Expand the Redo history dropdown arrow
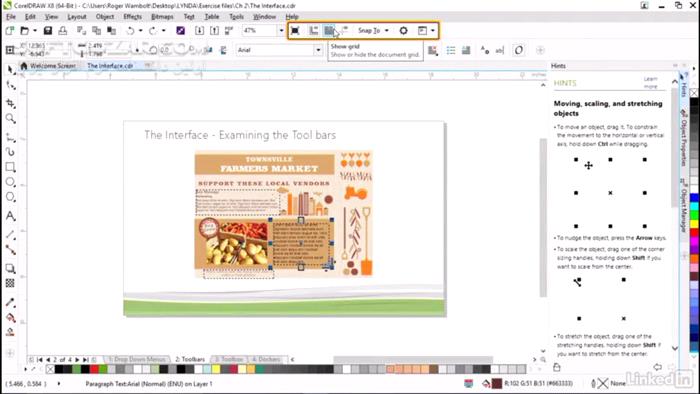The image size is (700, 394). [163, 30]
